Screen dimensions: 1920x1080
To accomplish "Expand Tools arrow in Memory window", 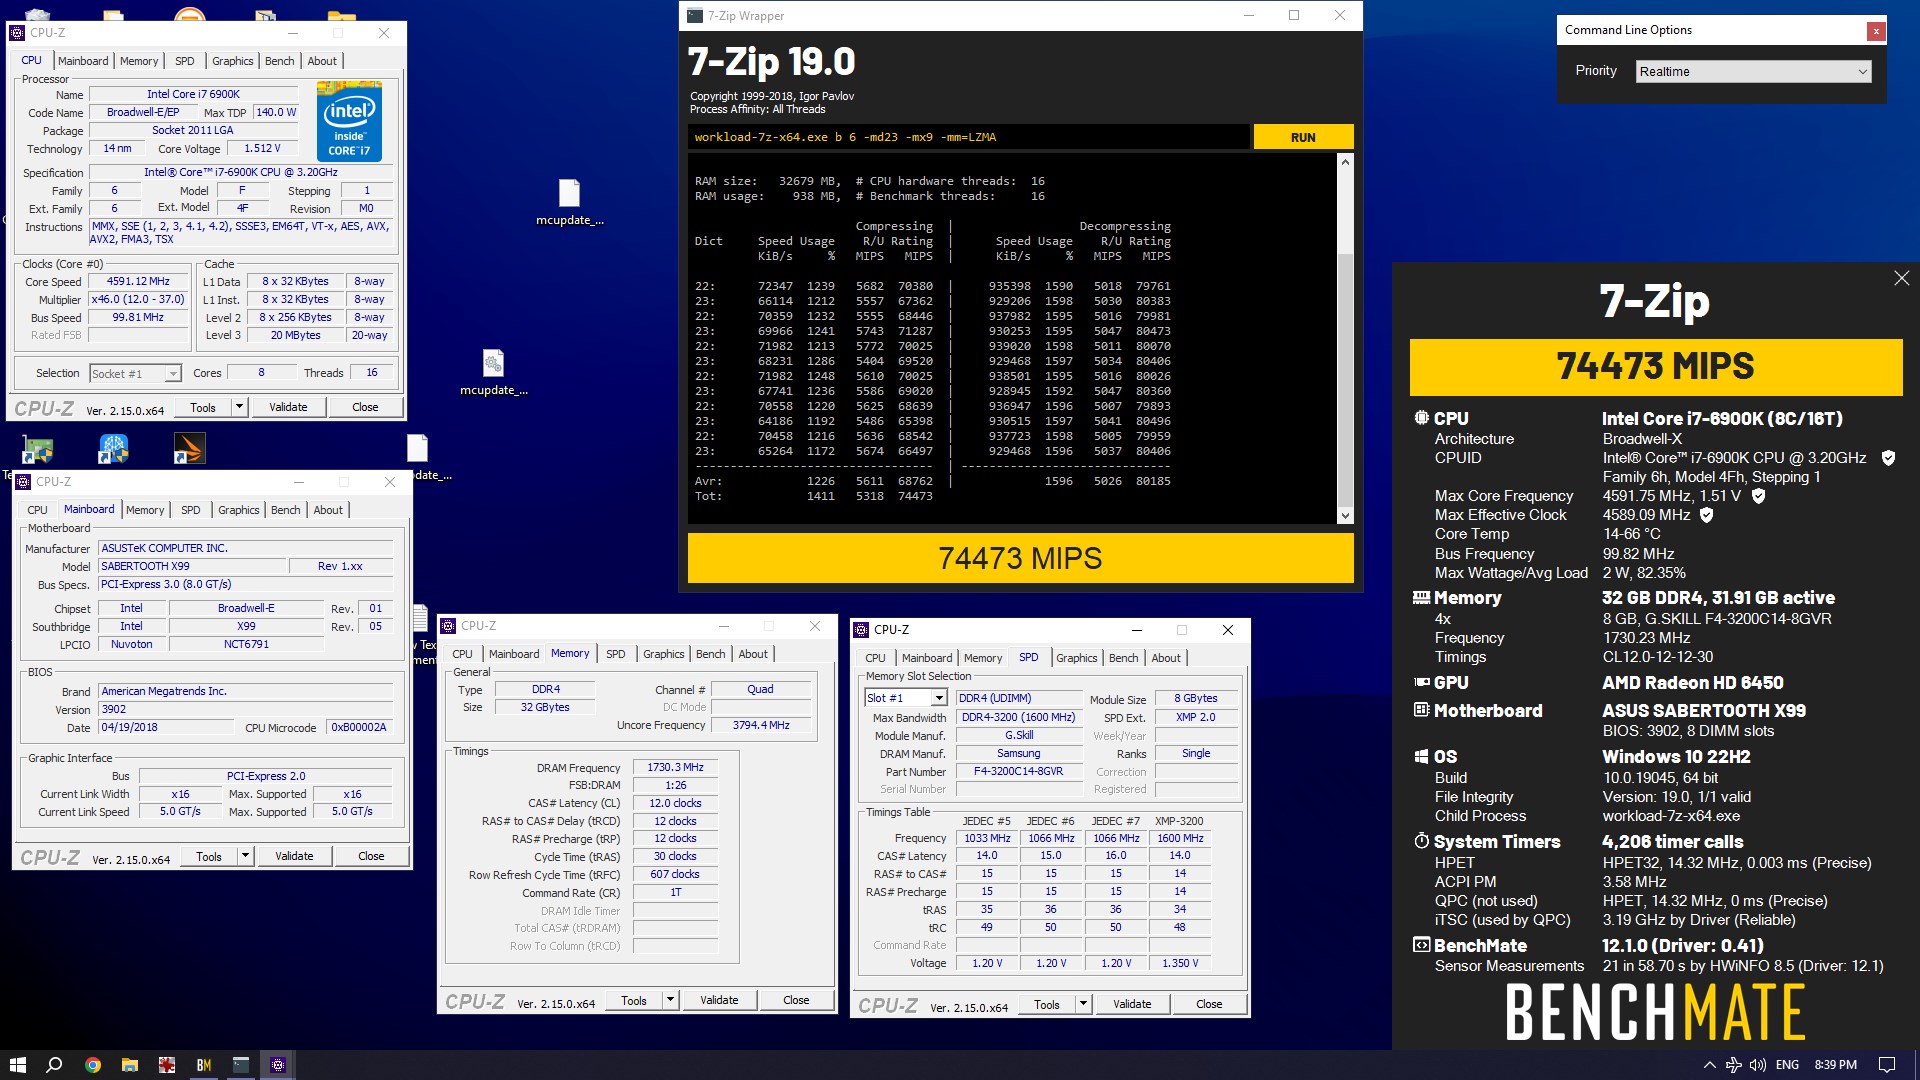I will (670, 1000).
